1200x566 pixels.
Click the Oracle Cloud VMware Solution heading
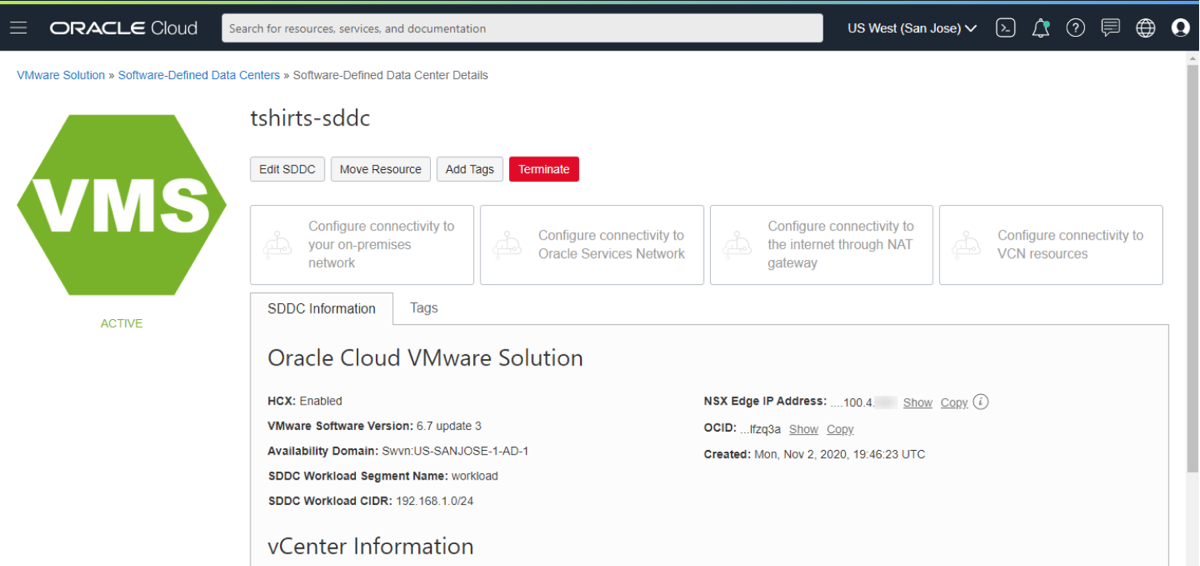425,358
